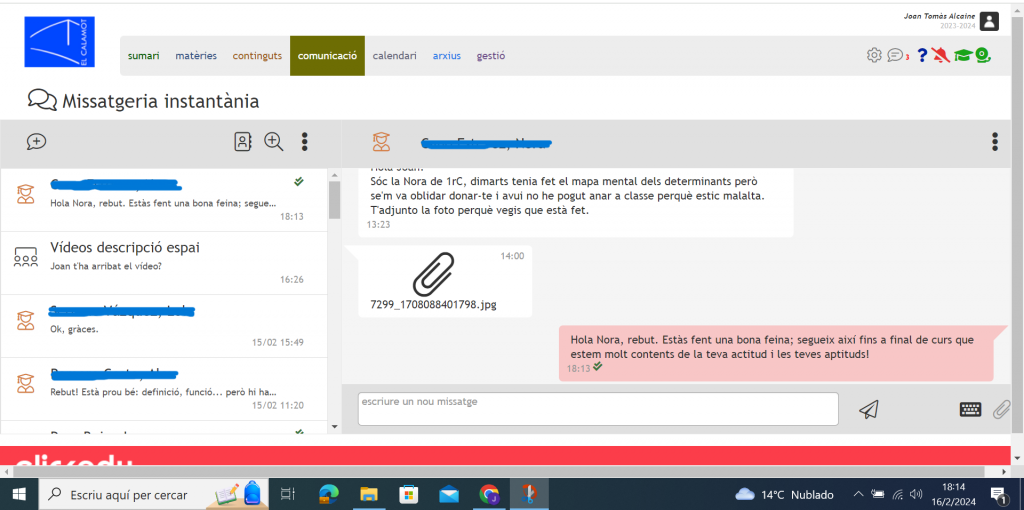Open unread messages speech bubble indicator

[897, 55]
